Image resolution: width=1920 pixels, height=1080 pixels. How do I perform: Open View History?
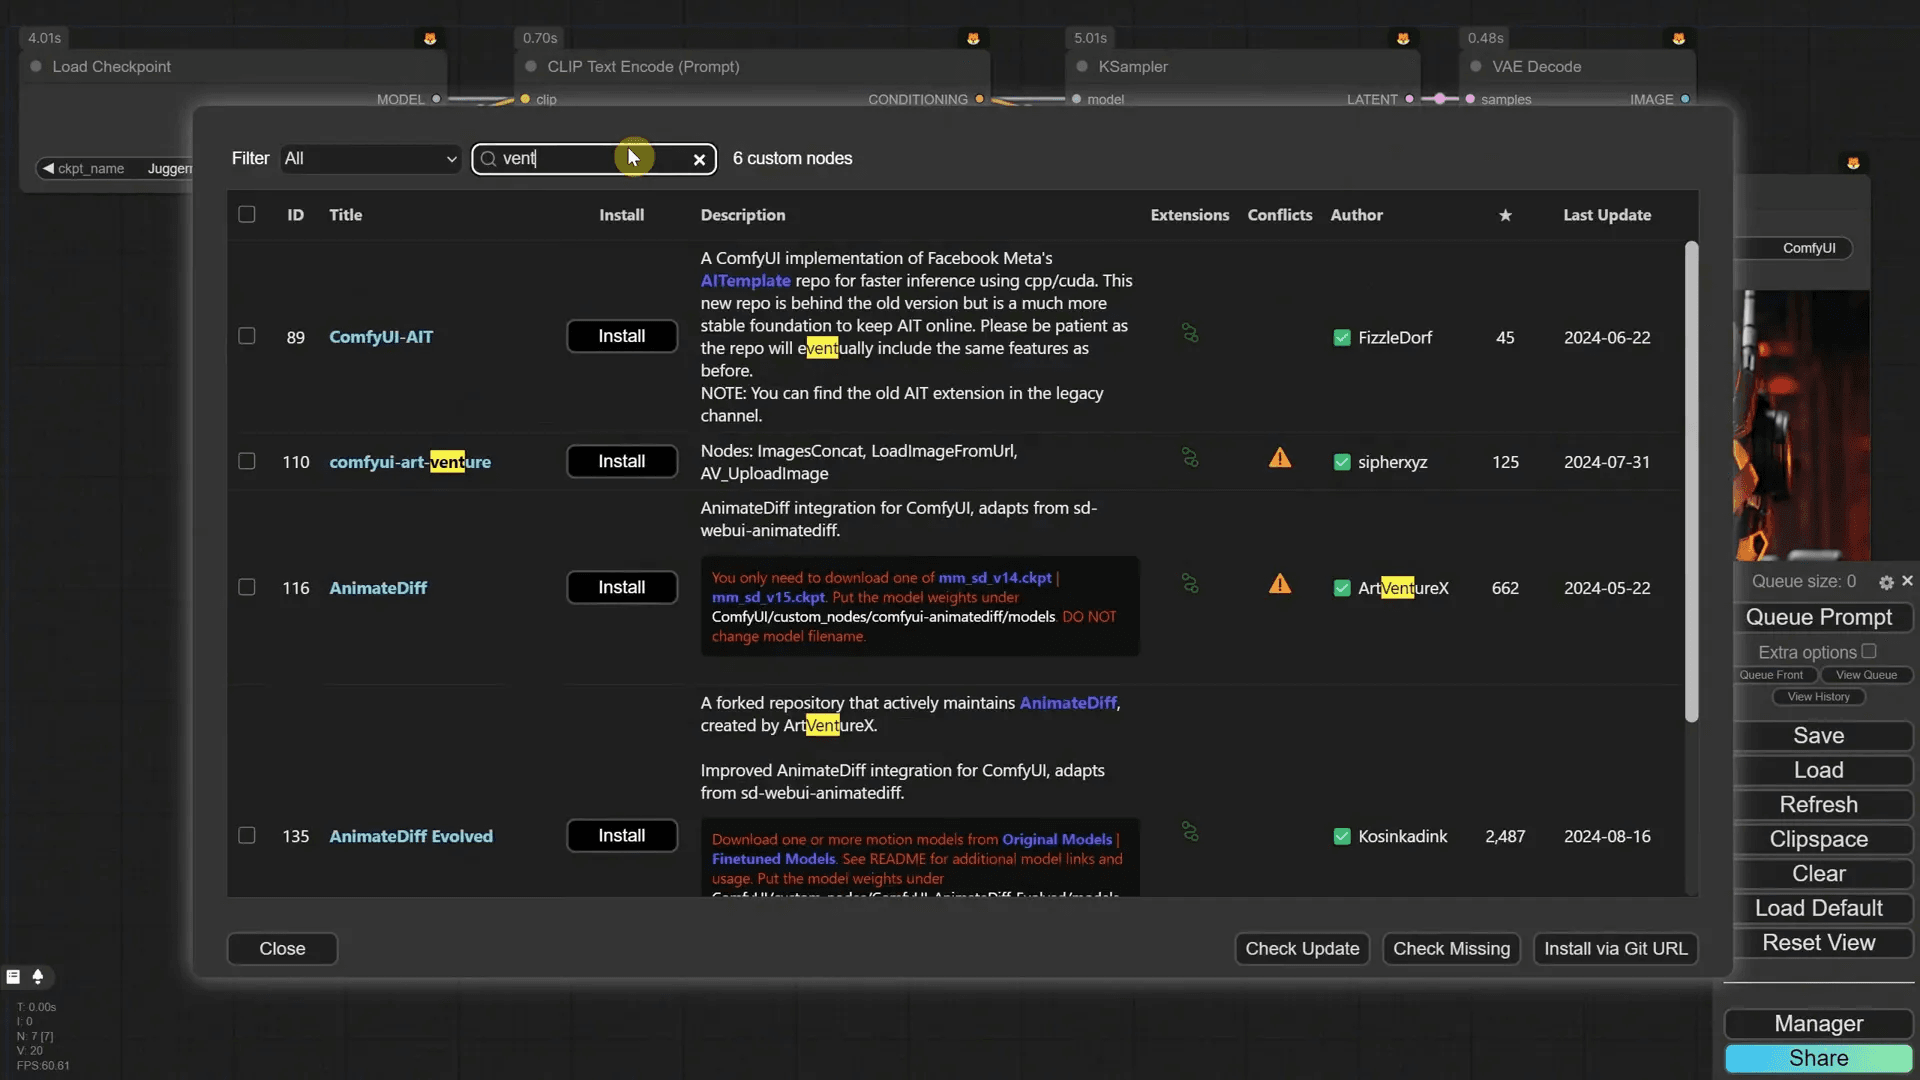(1818, 696)
